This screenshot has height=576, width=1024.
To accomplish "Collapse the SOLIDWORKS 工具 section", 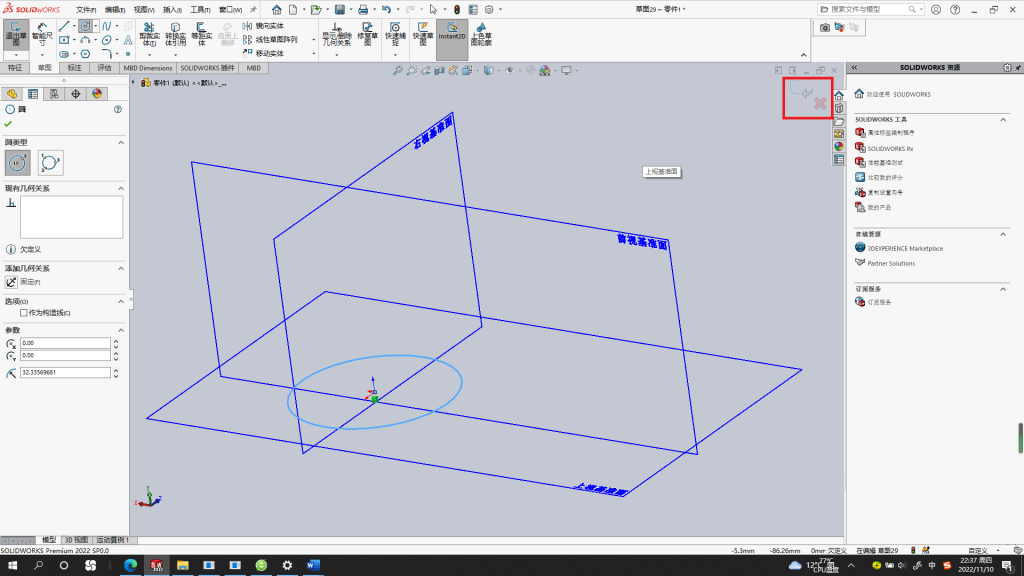I will [x=1003, y=120].
